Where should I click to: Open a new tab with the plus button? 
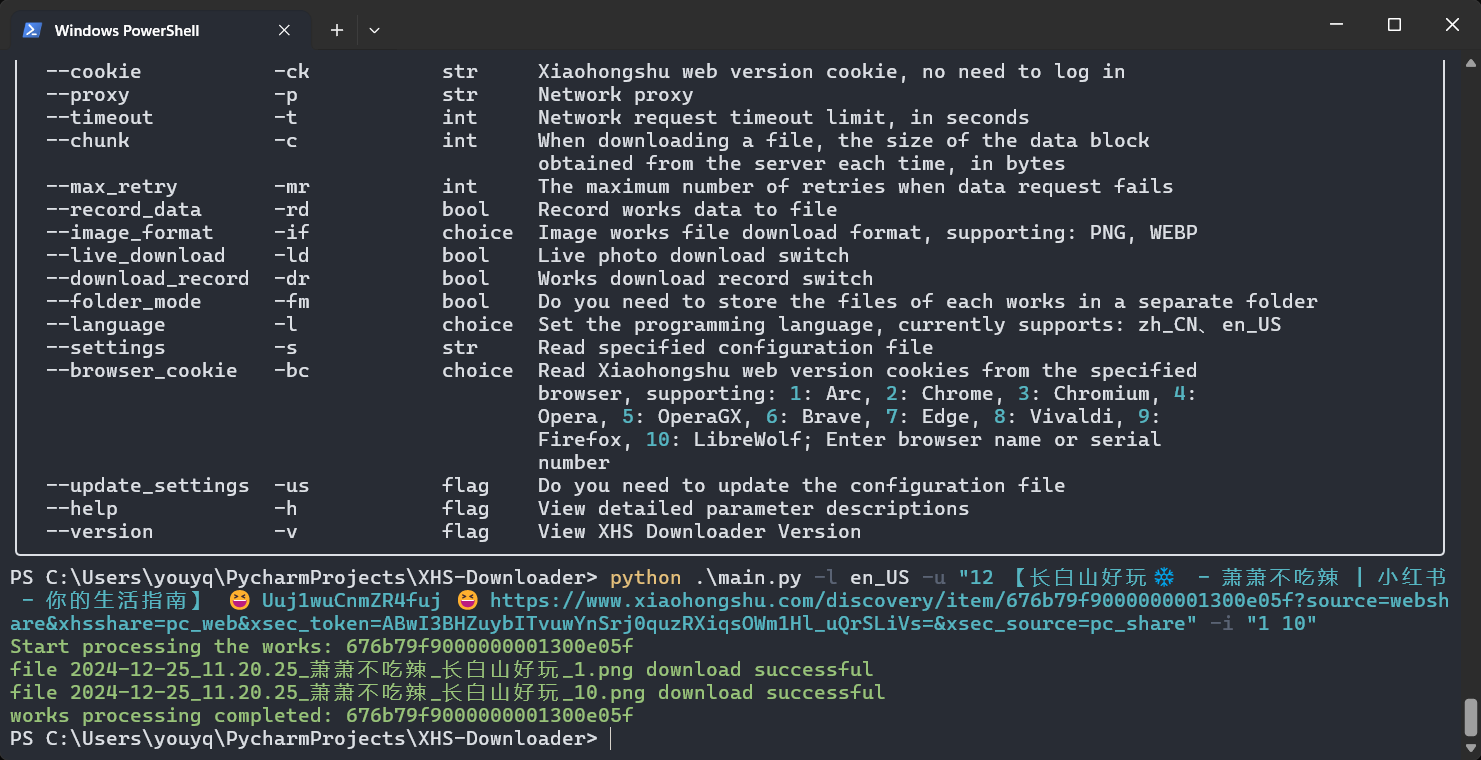(337, 30)
